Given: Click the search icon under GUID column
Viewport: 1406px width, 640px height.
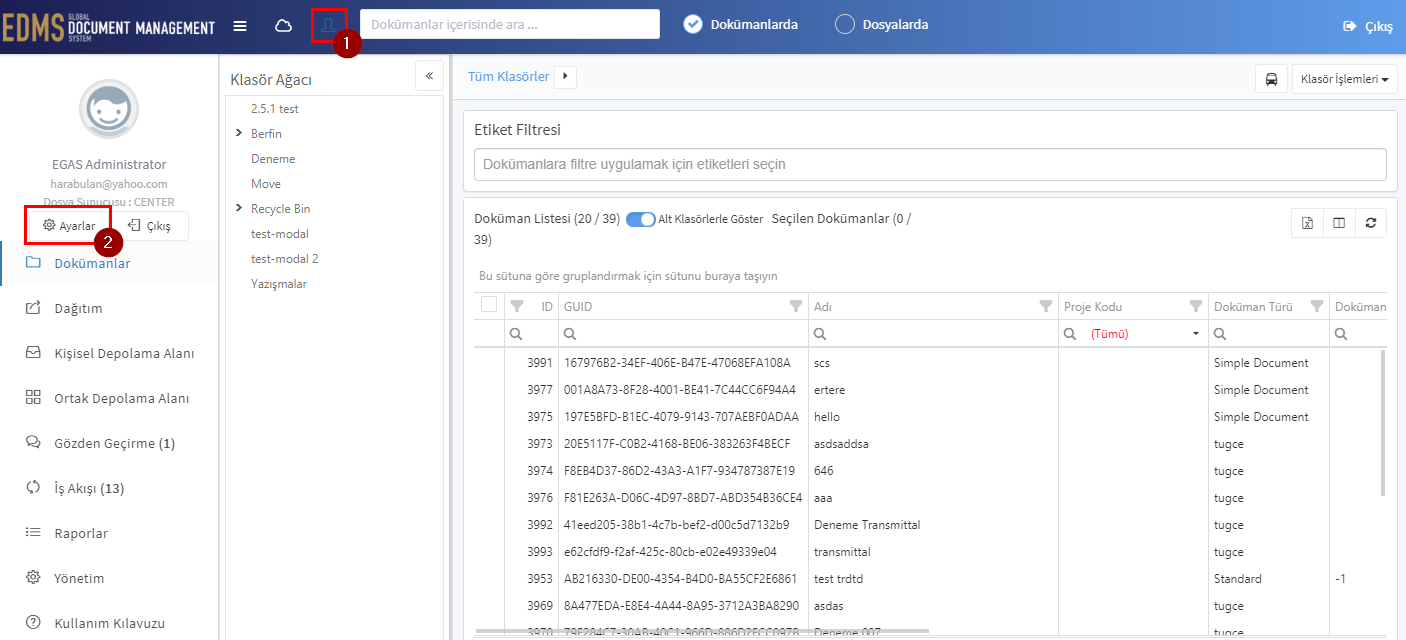Looking at the screenshot, I should [x=570, y=333].
